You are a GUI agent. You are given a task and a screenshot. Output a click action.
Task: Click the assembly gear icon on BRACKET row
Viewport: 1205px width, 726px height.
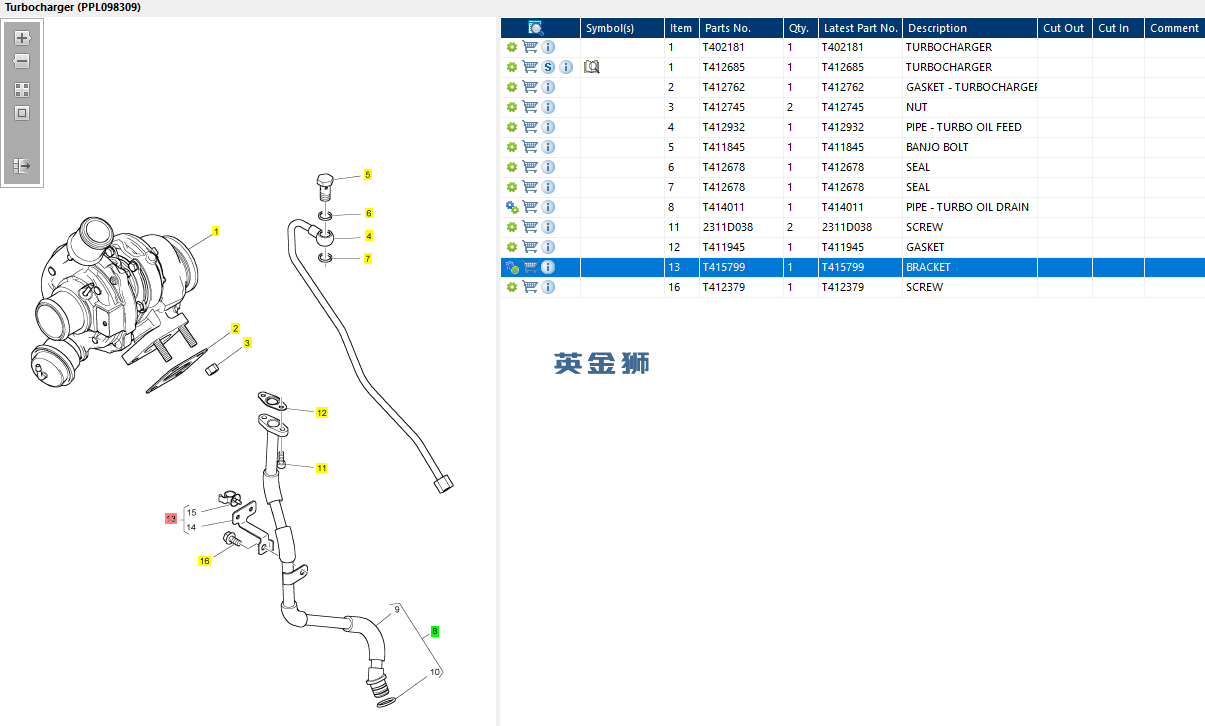(x=512, y=267)
